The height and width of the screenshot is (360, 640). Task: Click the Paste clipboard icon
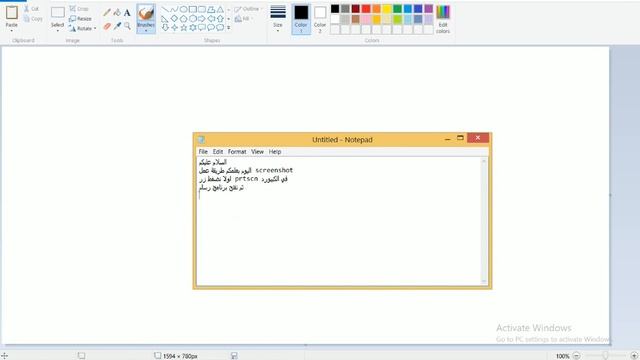click(x=11, y=13)
